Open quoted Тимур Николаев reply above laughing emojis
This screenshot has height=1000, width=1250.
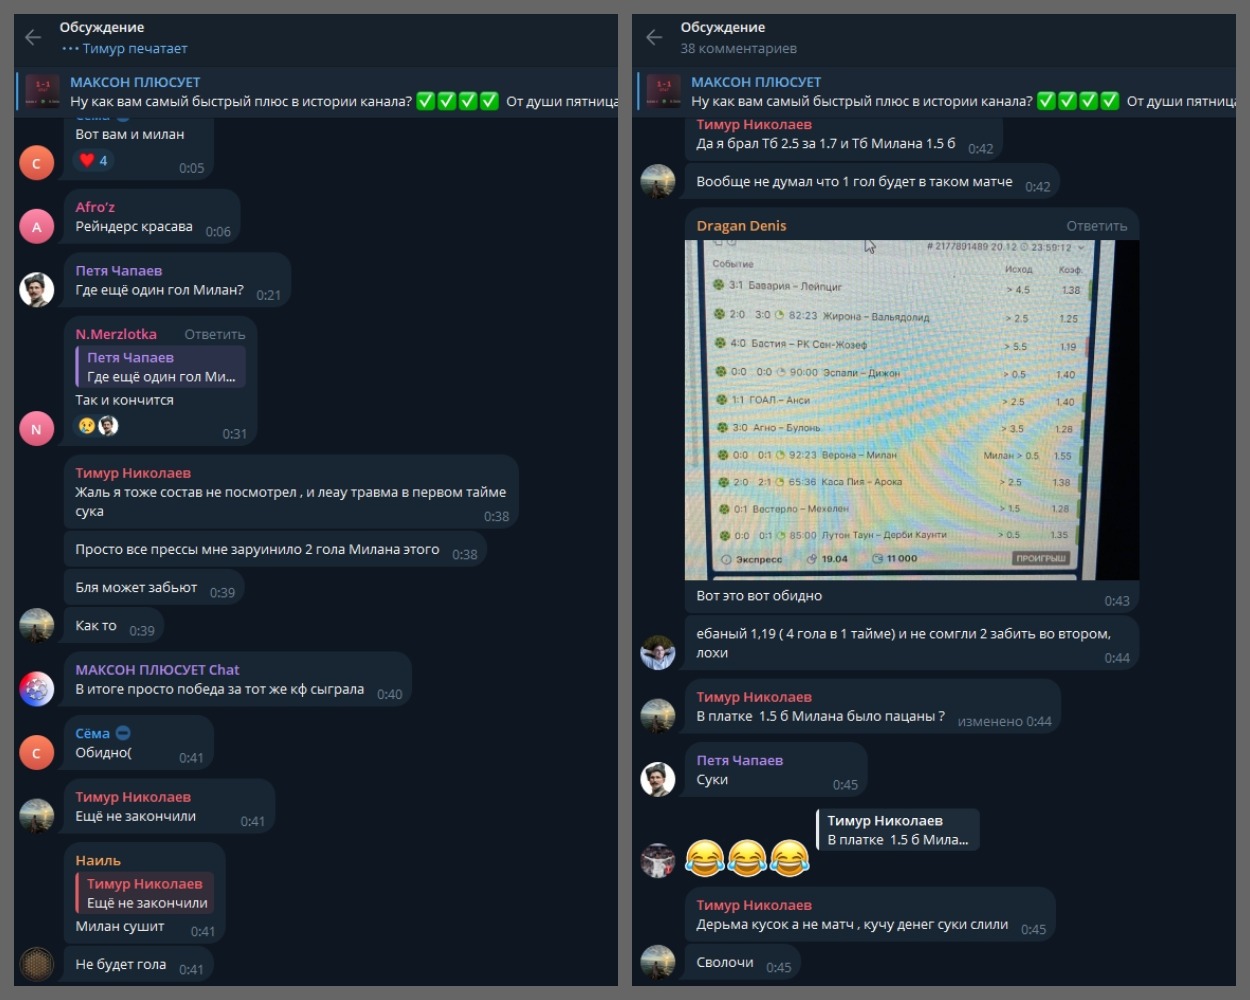click(x=897, y=830)
